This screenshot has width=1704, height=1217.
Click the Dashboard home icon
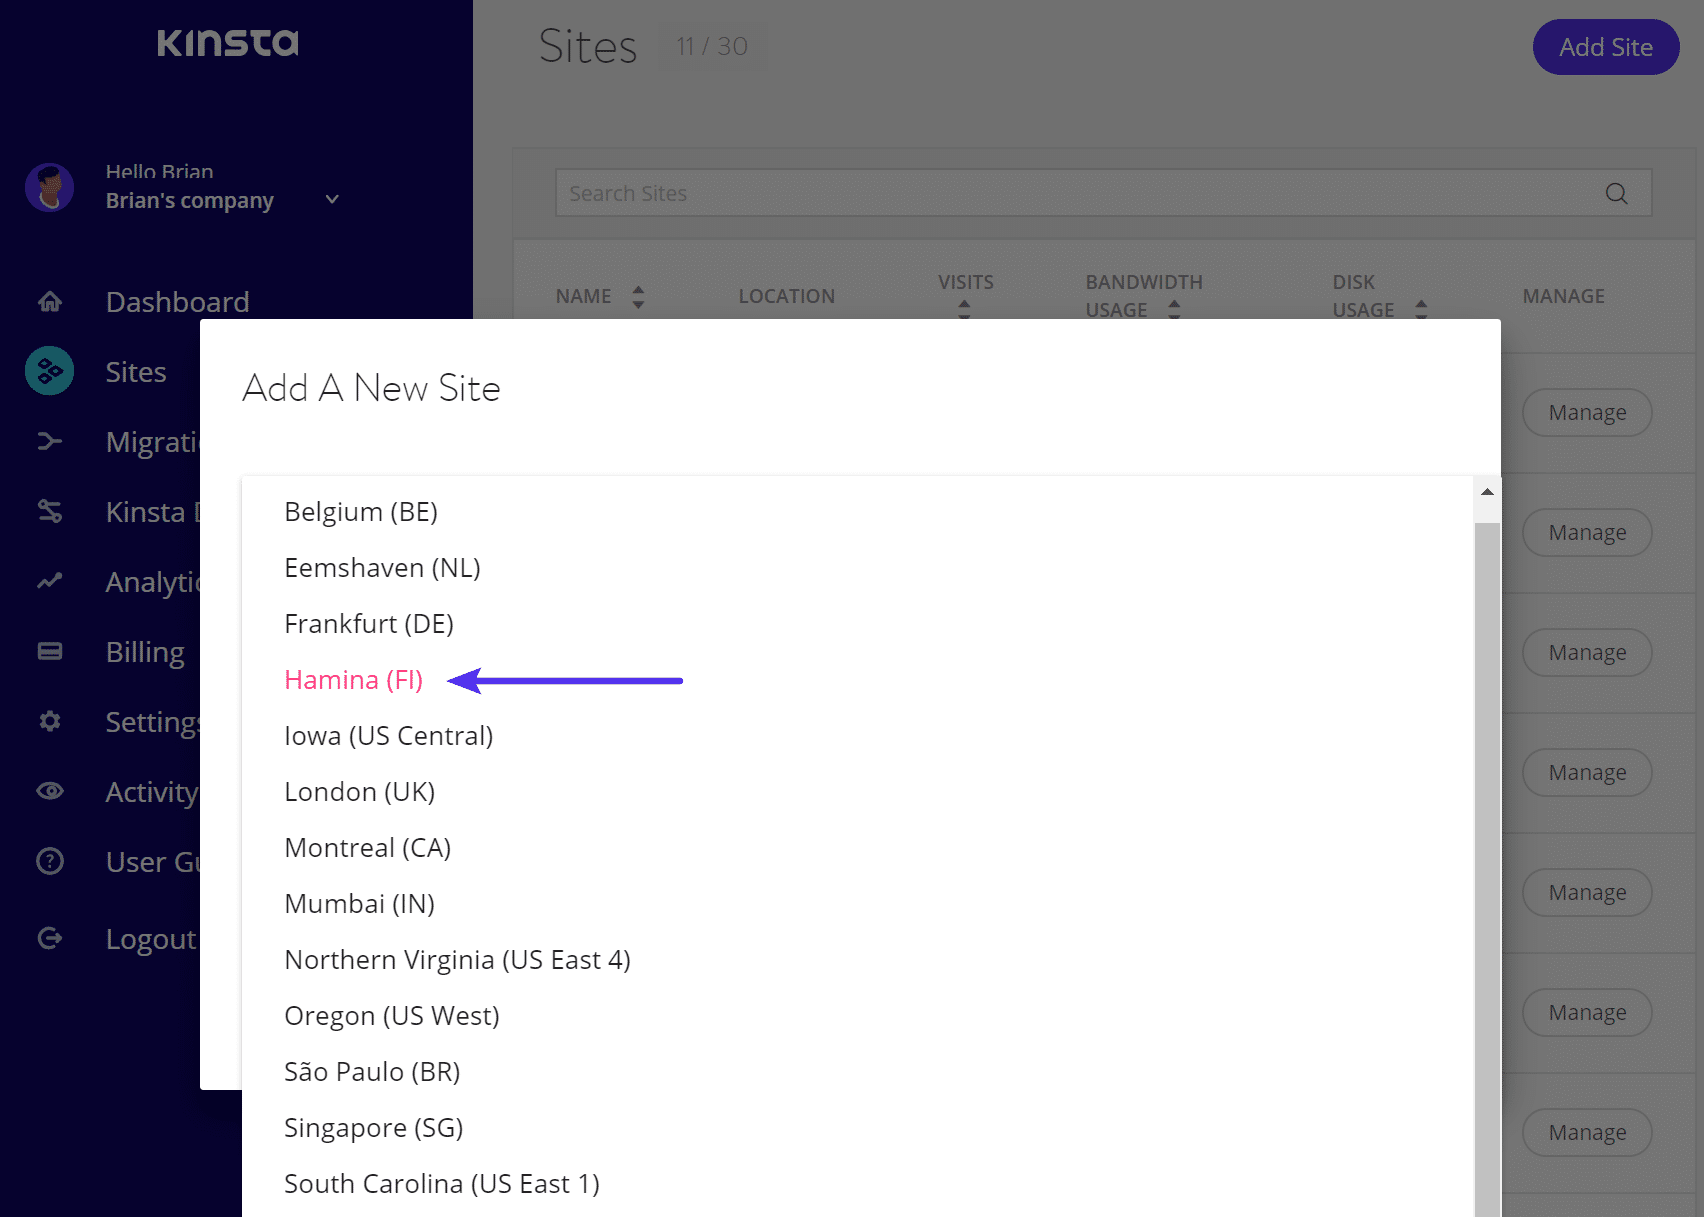coord(50,301)
